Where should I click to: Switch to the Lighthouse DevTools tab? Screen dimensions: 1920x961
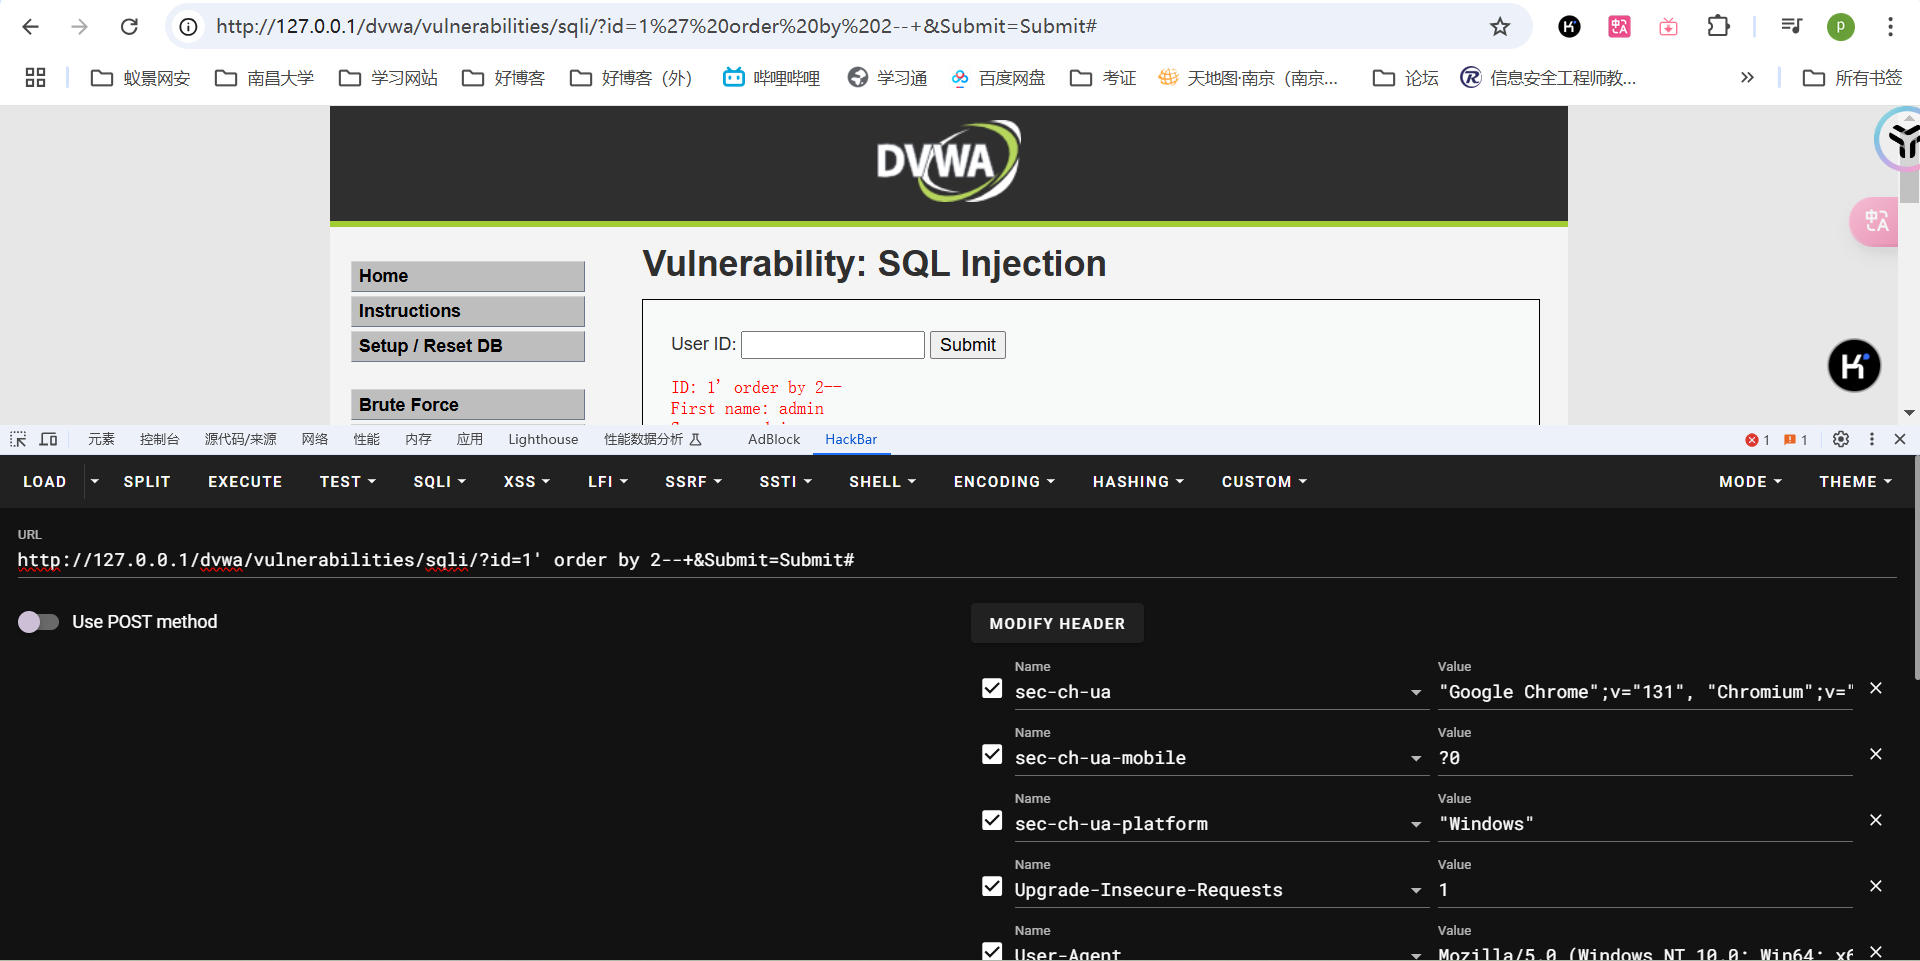pos(543,439)
